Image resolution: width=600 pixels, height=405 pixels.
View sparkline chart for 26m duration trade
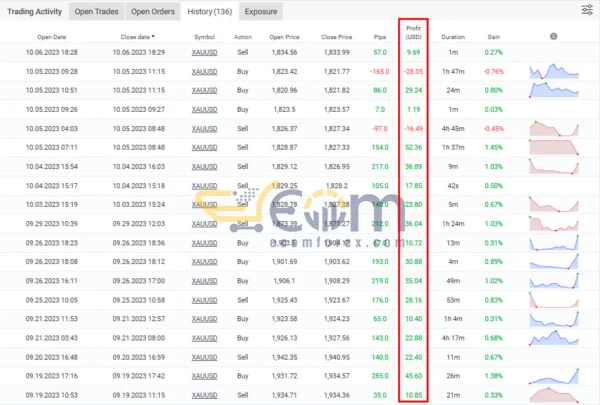coord(554,376)
